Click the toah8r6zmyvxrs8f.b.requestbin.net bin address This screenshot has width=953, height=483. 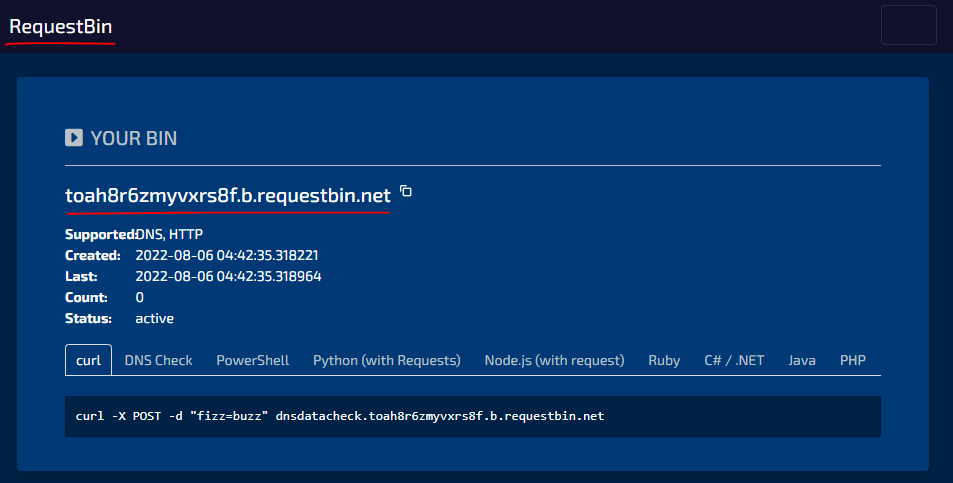point(228,196)
